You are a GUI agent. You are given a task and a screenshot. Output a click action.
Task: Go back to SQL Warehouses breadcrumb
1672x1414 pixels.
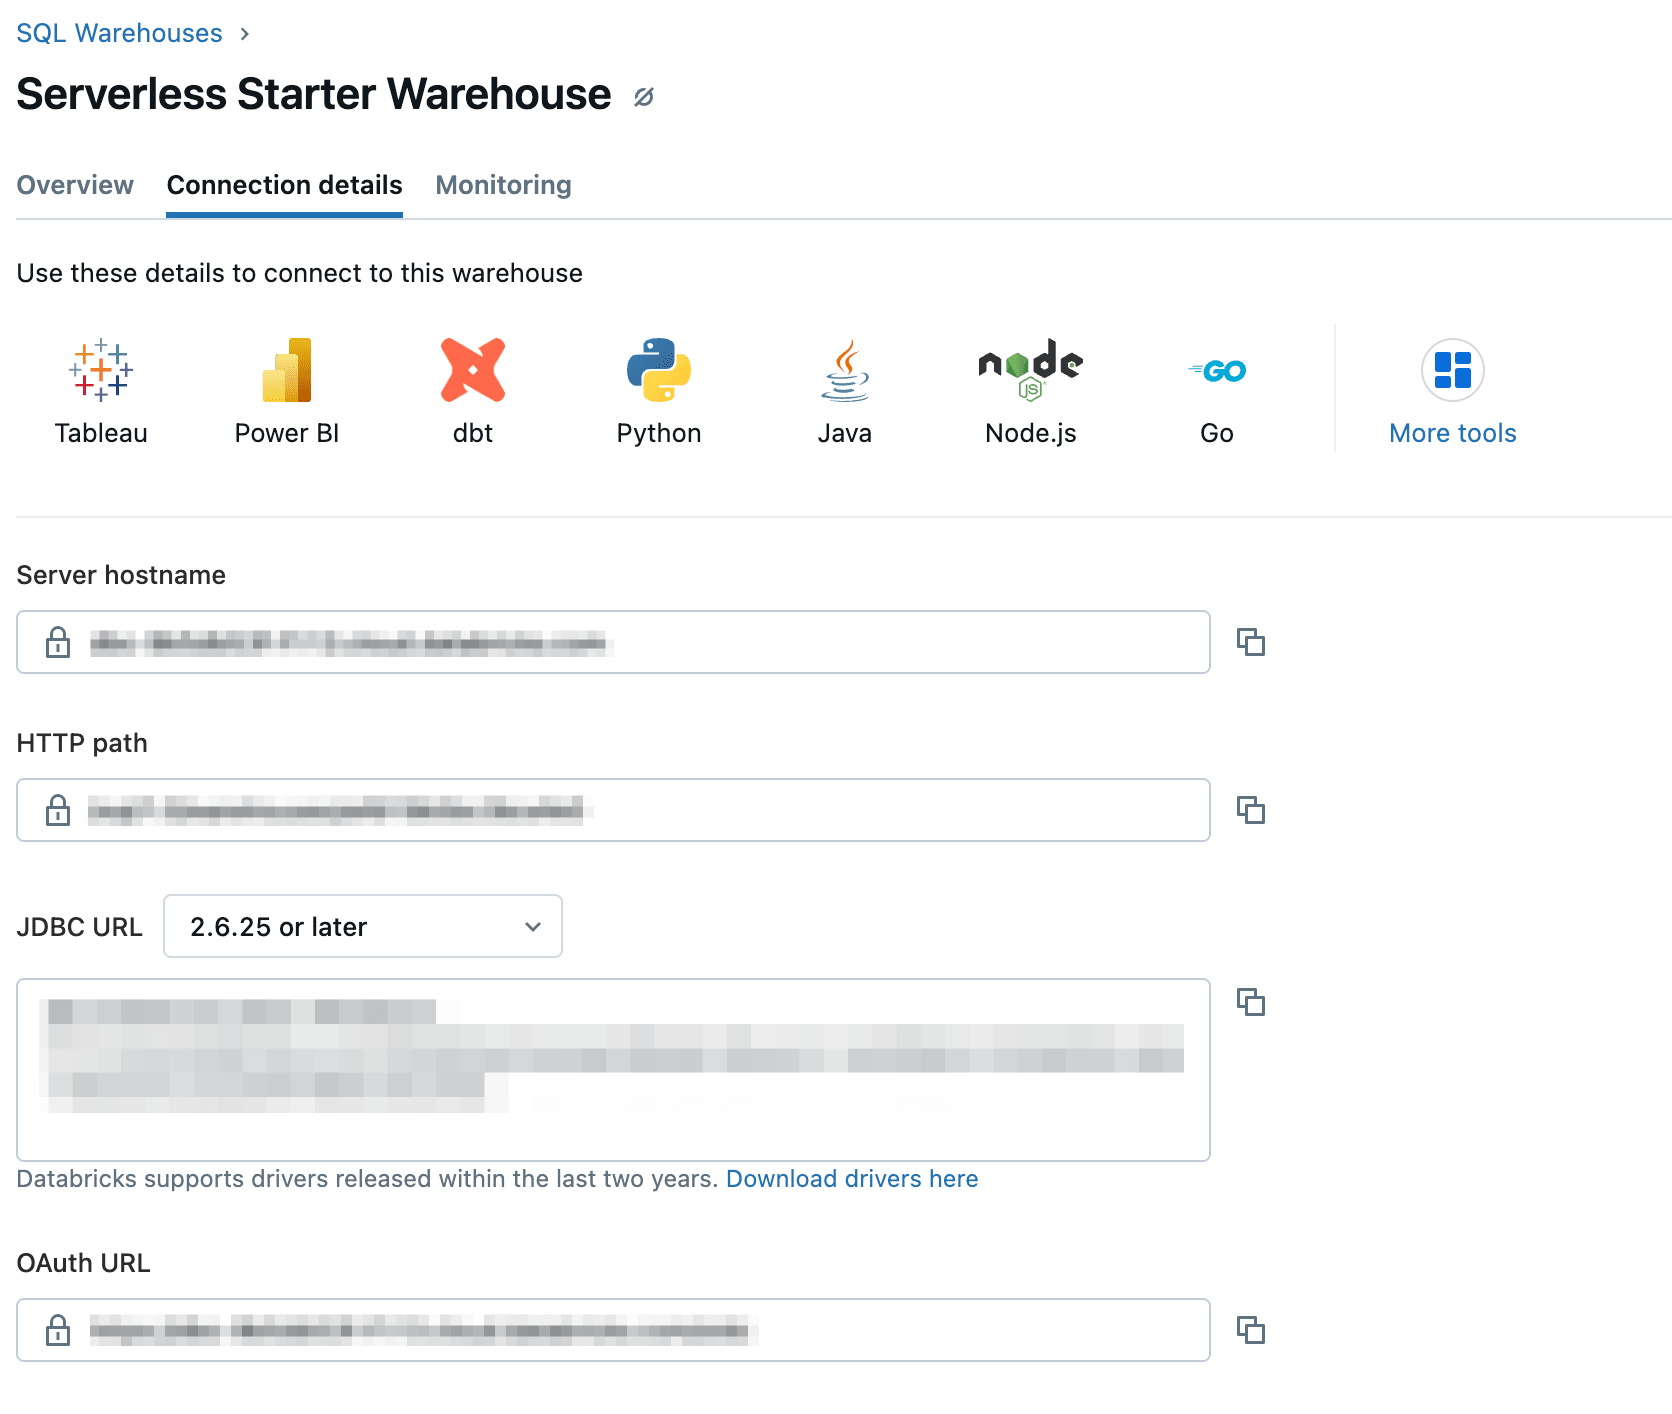[119, 33]
